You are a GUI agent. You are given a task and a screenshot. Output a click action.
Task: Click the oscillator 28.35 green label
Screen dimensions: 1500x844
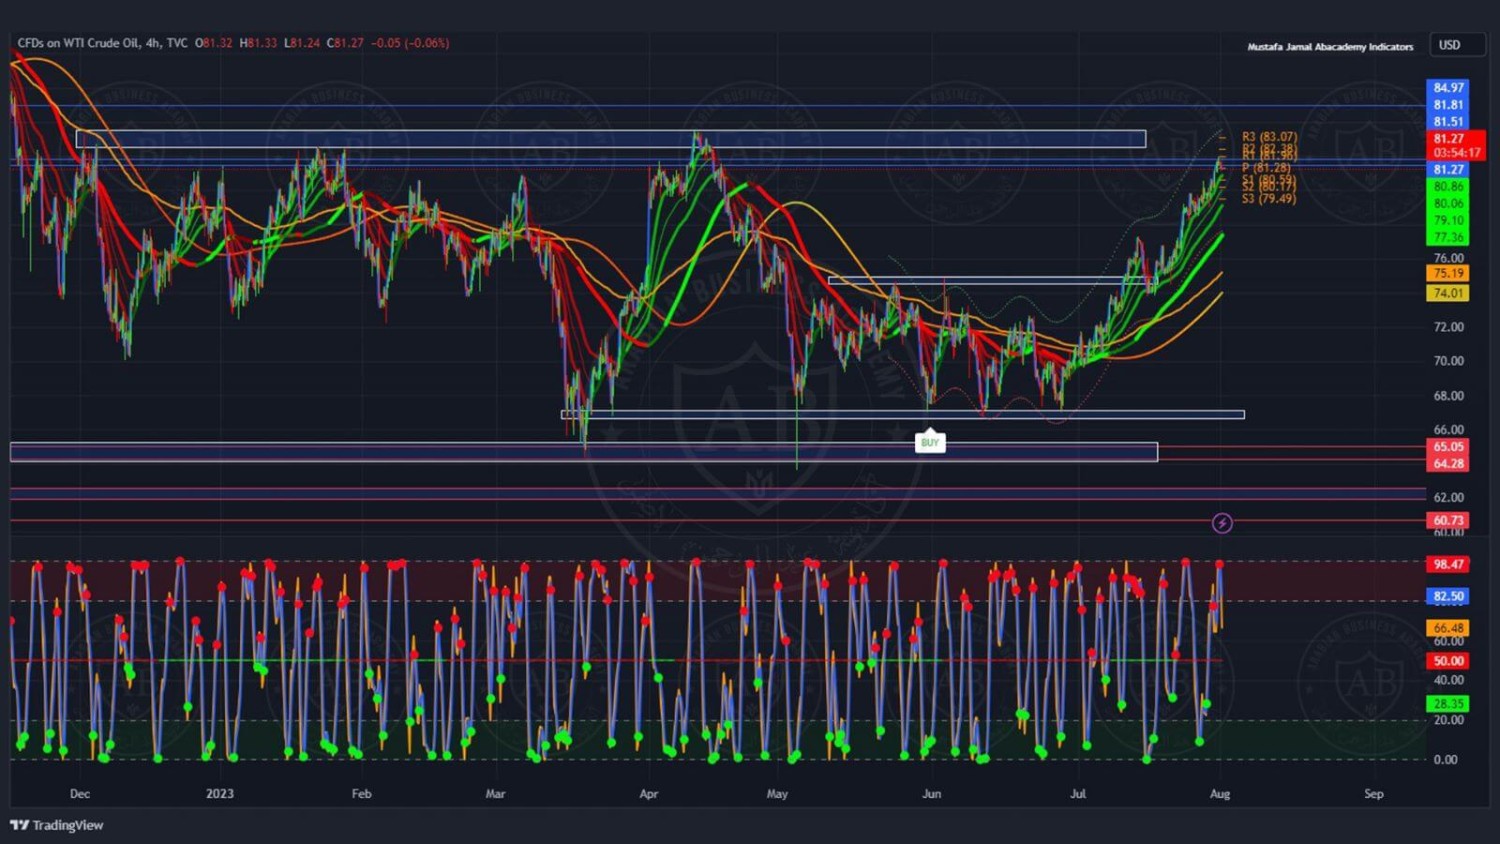[x=1448, y=704]
